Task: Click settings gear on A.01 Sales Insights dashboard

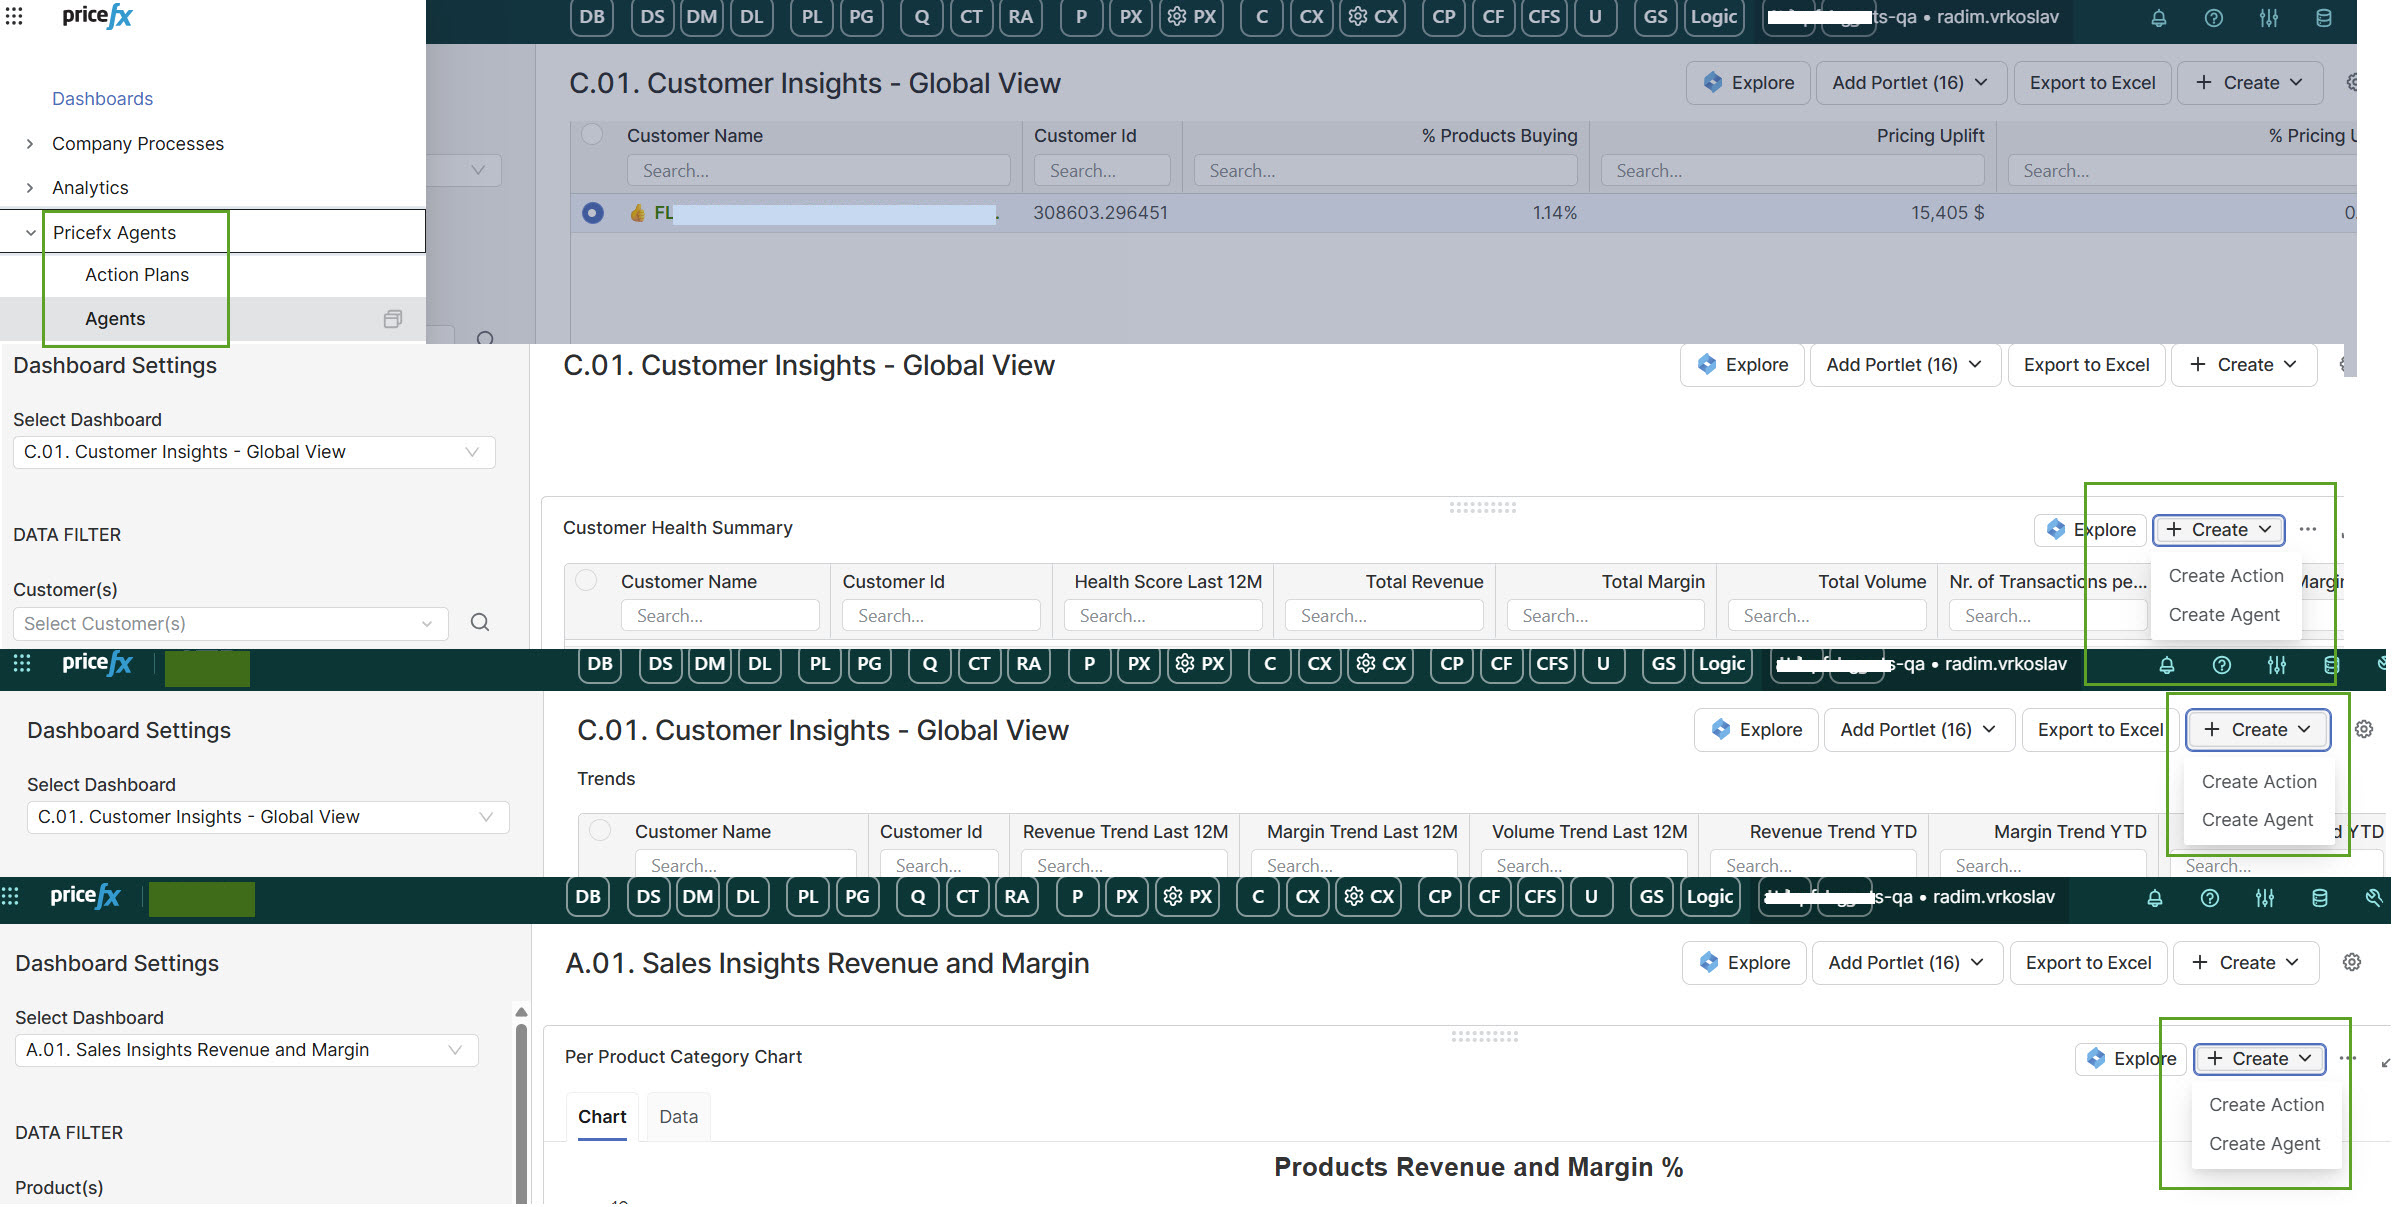Action: [x=2352, y=962]
